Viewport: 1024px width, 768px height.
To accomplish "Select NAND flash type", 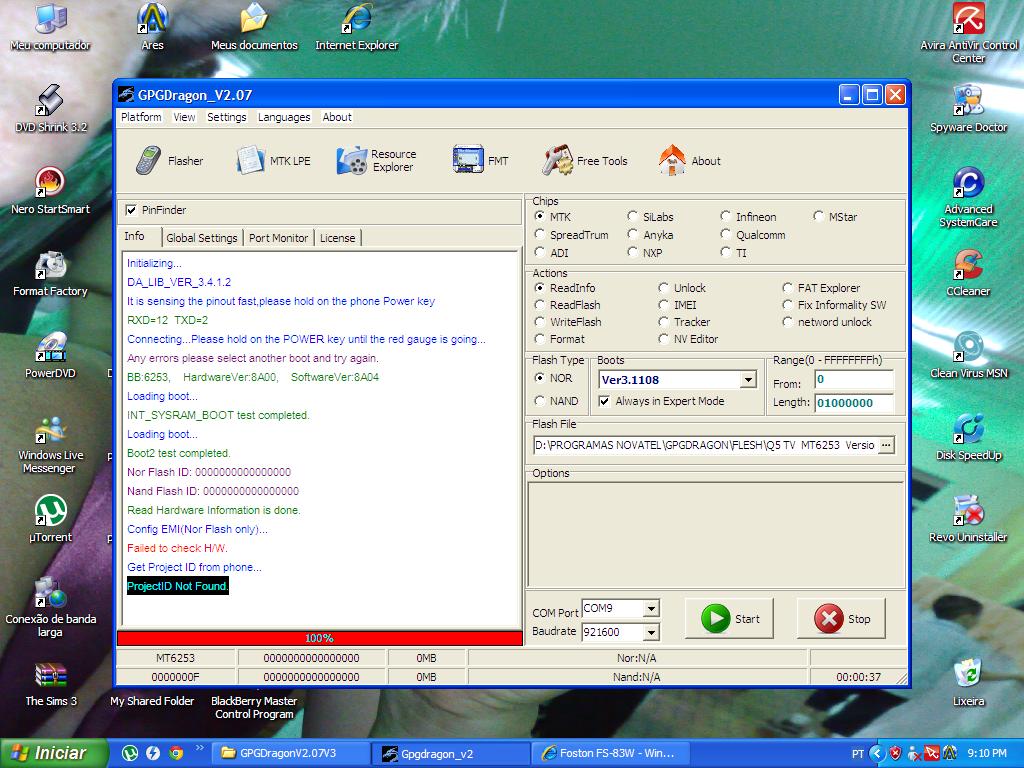I will click(x=539, y=400).
